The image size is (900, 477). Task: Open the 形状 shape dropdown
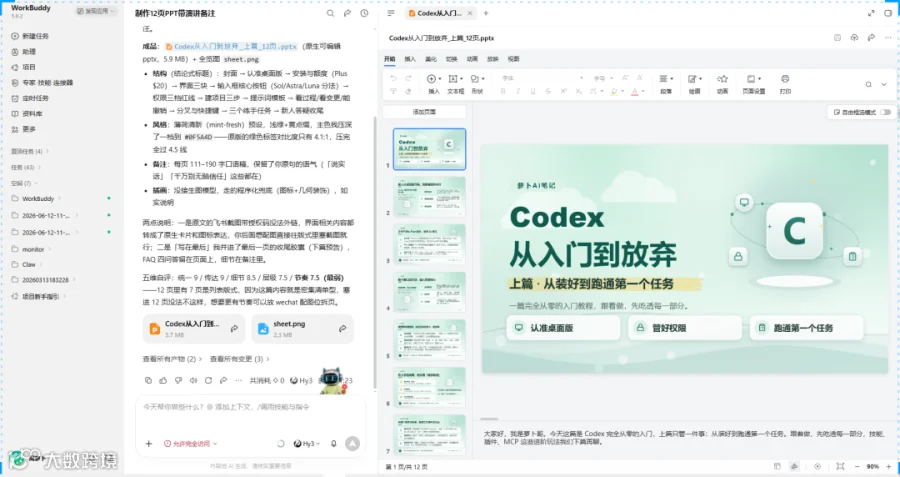(477, 84)
